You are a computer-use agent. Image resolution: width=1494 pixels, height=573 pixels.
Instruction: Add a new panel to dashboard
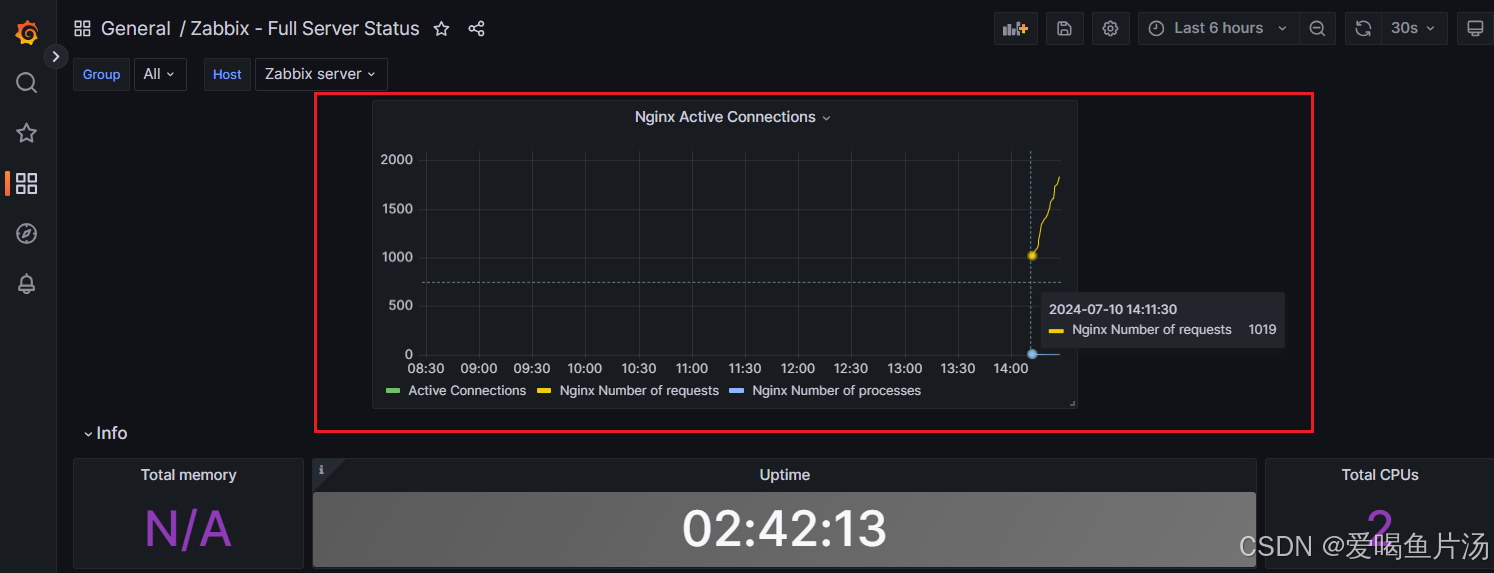(1016, 29)
